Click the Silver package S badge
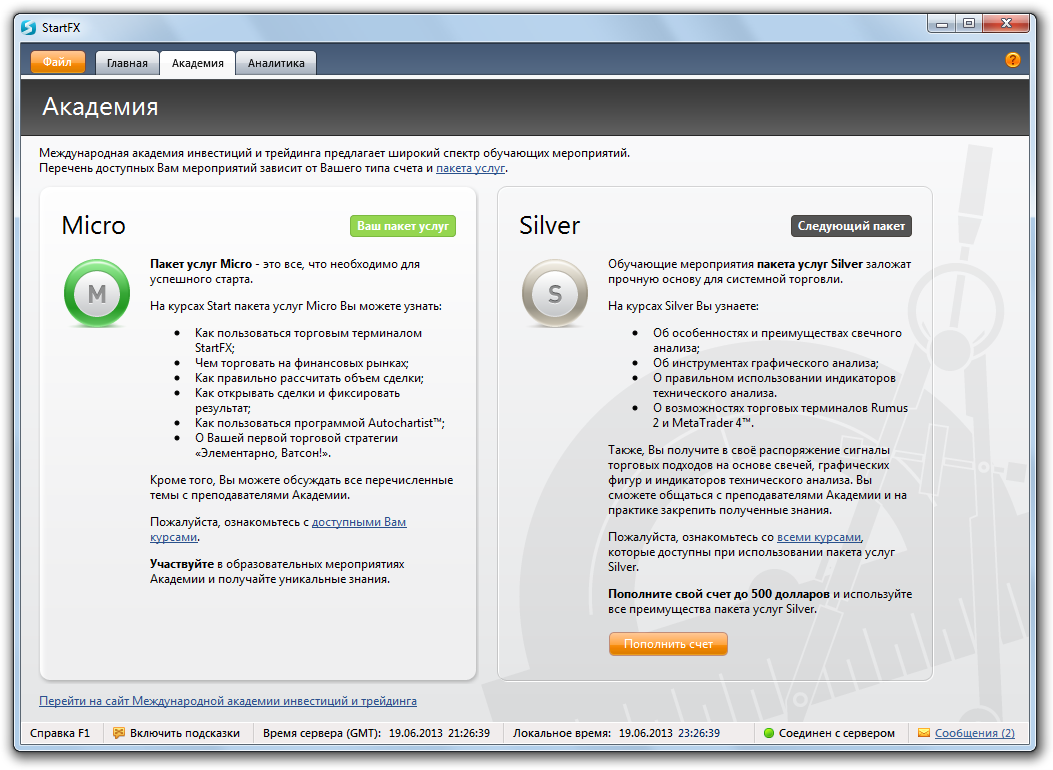The width and height of the screenshot is (1053, 770). tap(555, 293)
